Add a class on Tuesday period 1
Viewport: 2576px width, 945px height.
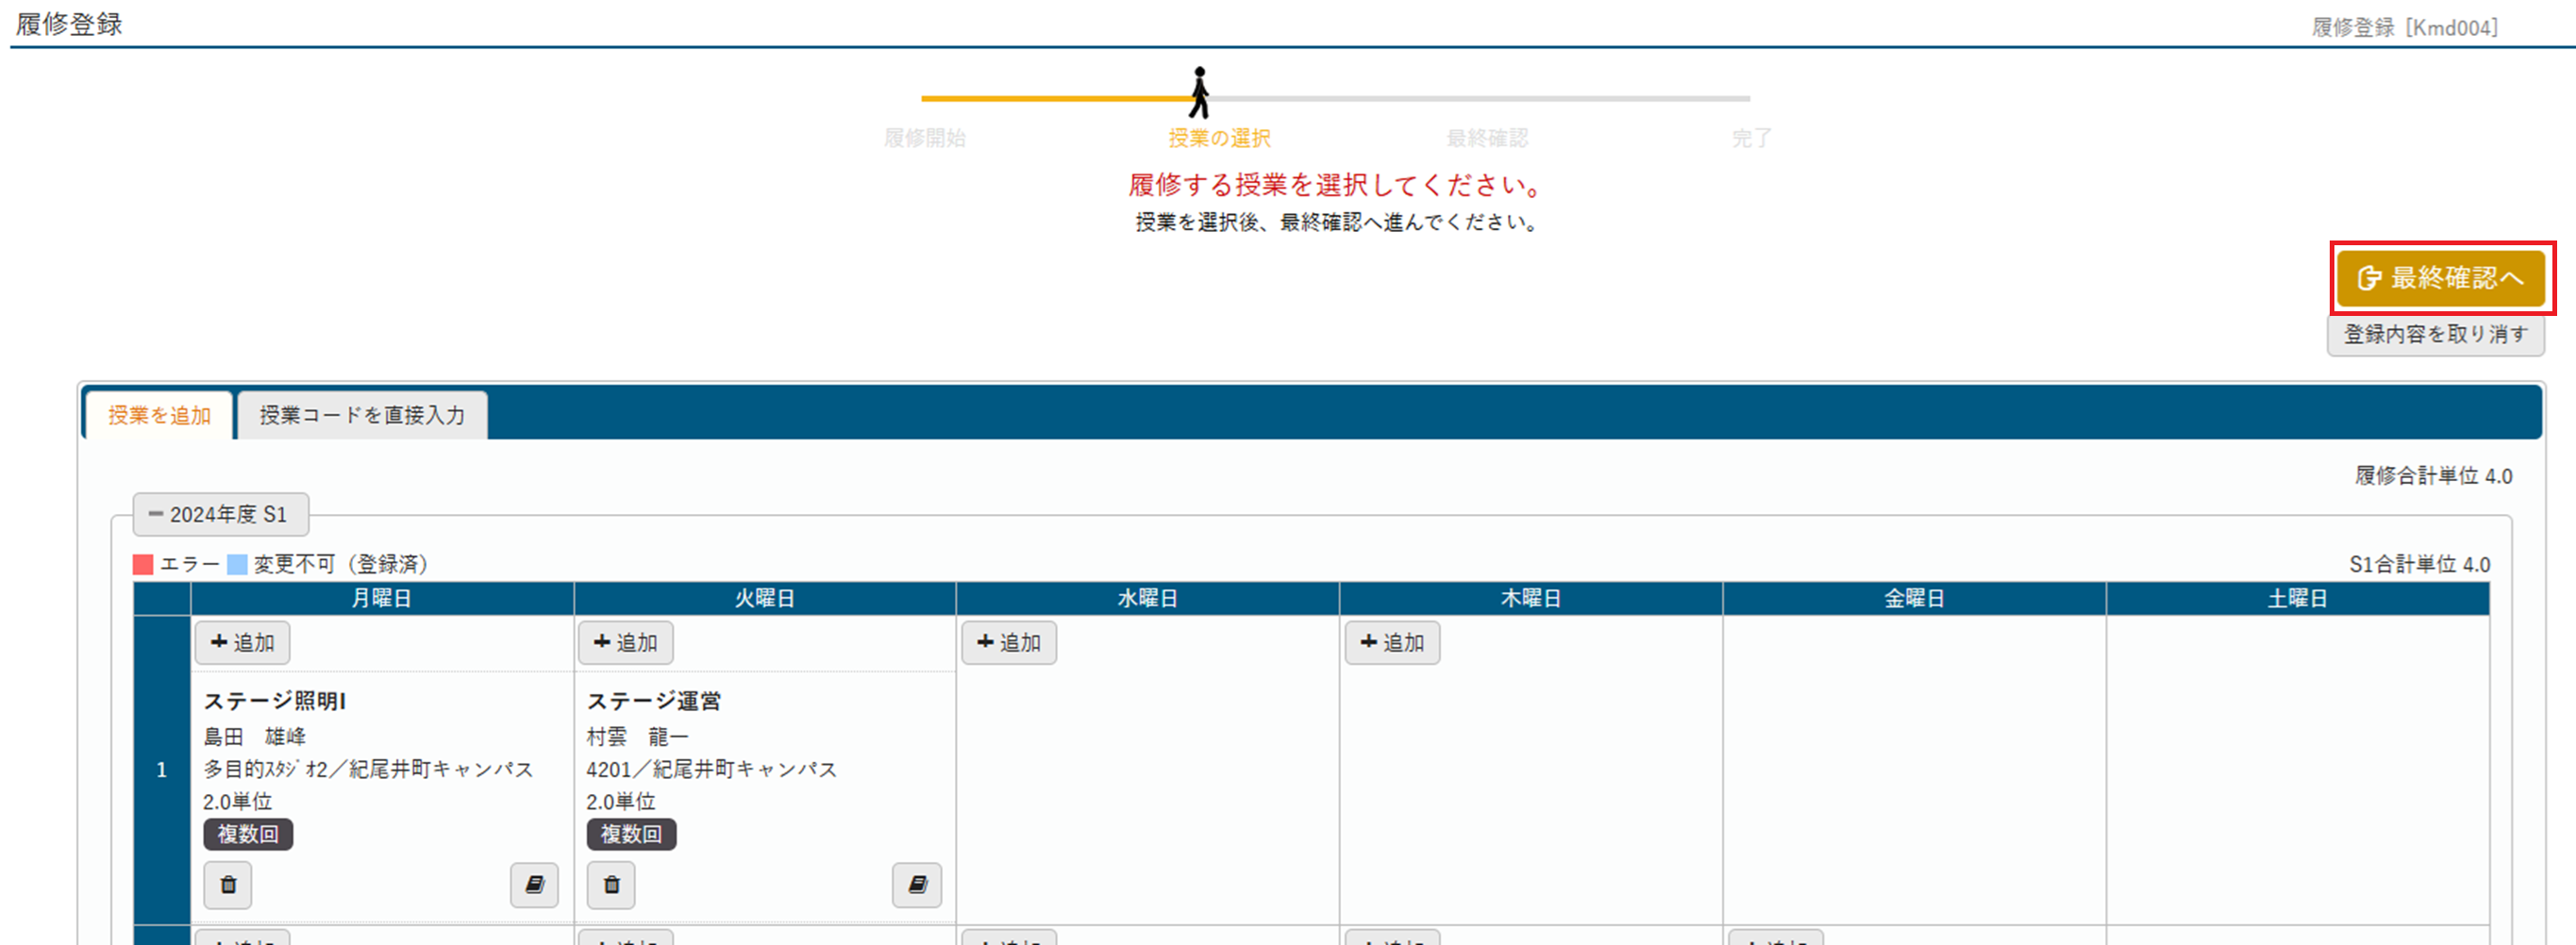coord(625,642)
